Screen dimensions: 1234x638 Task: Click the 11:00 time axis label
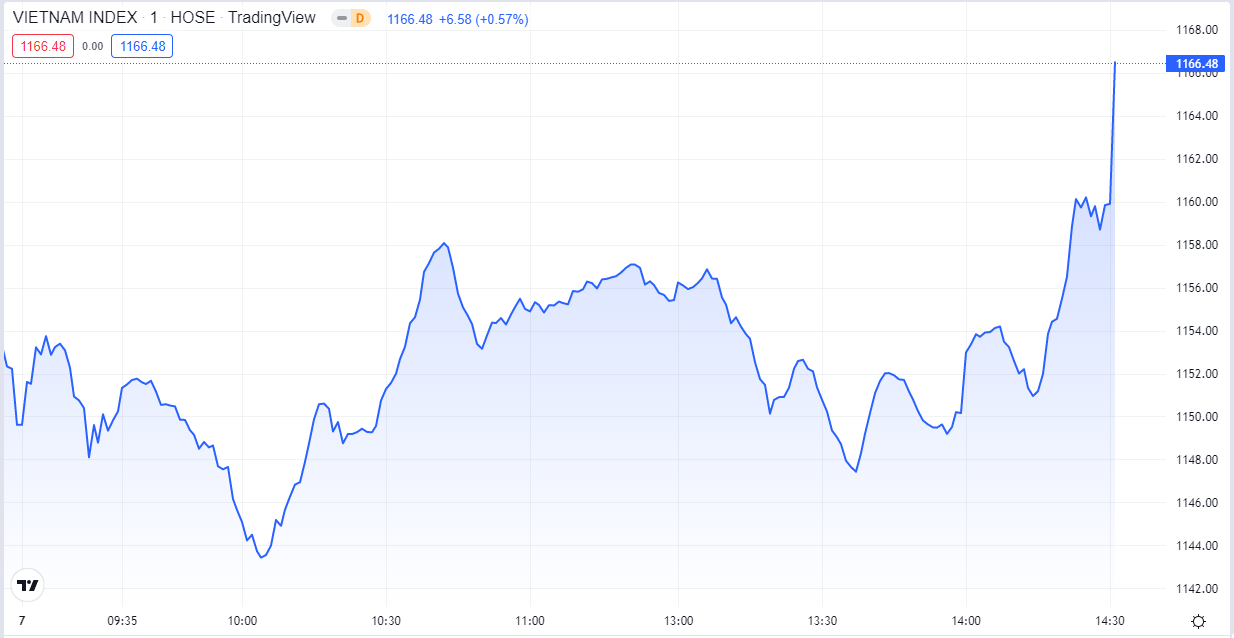pos(529,621)
